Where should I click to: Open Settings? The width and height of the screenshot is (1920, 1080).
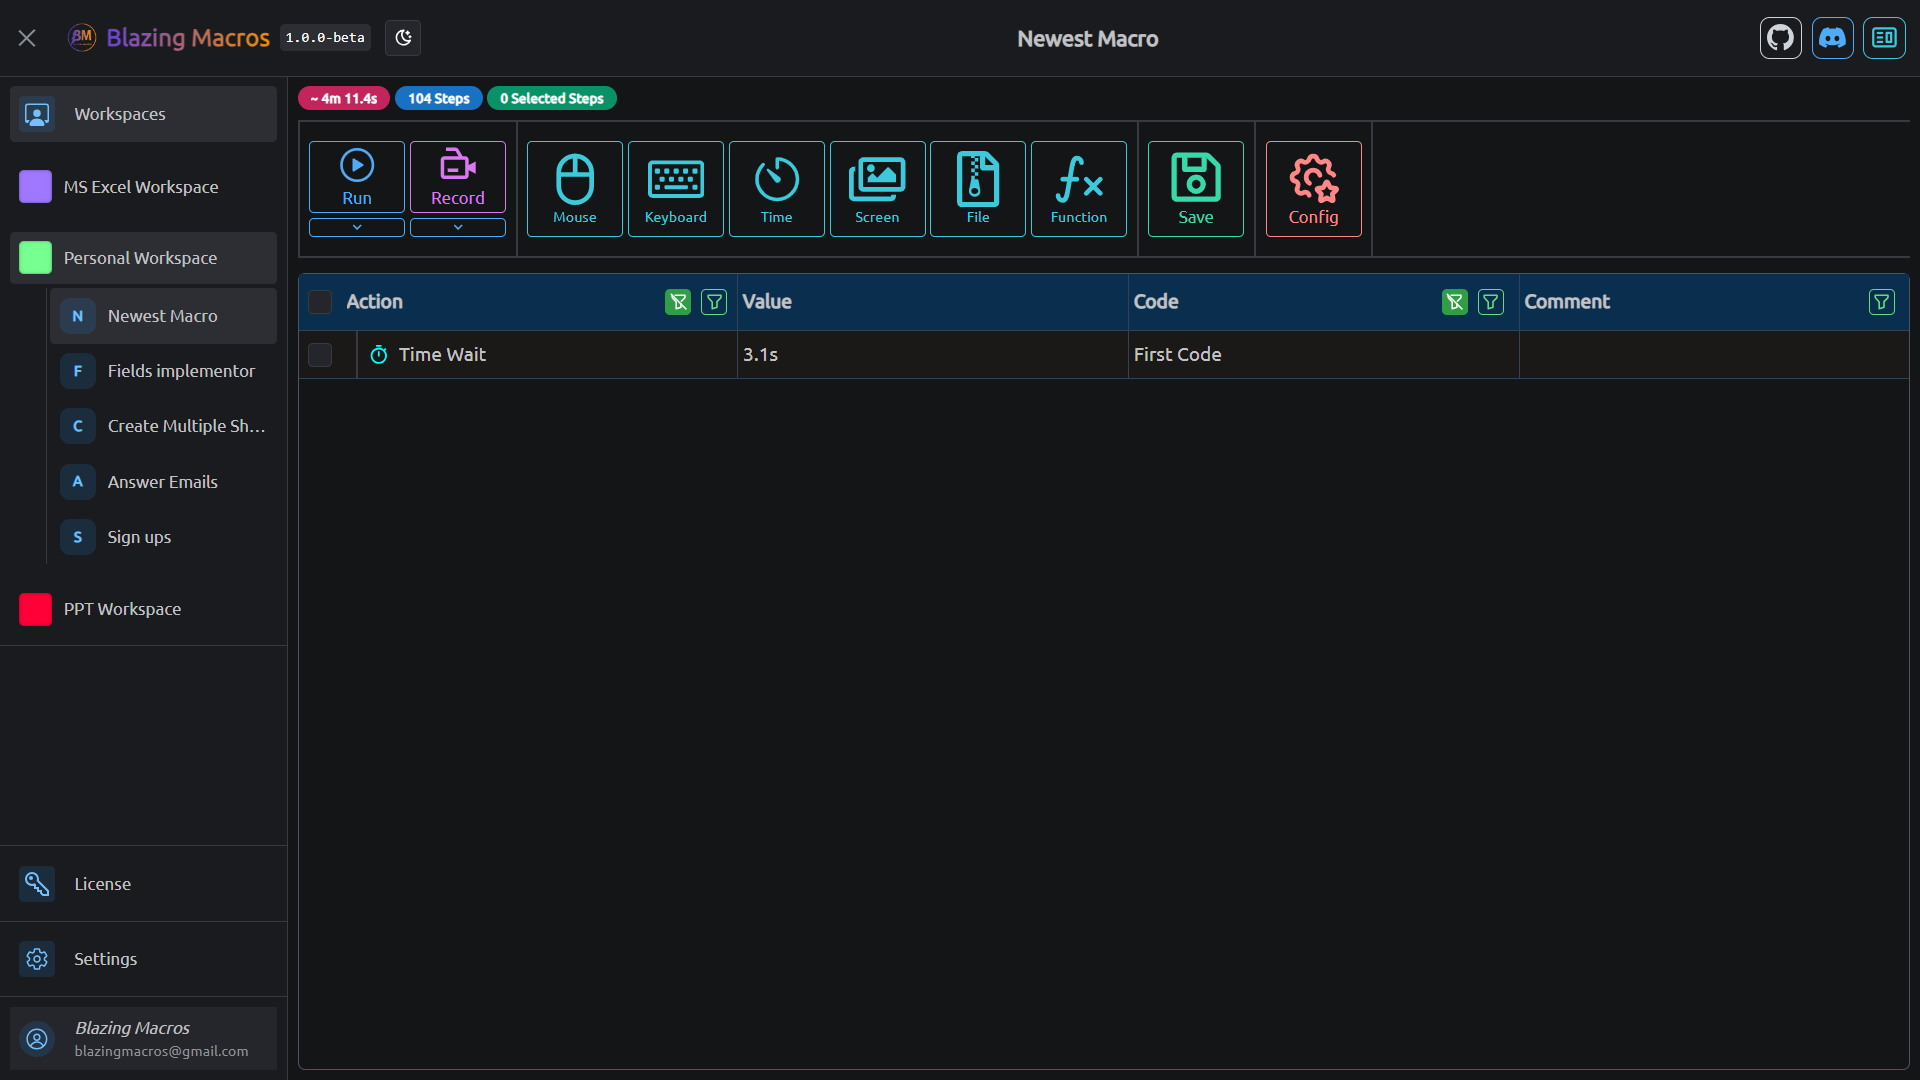(143, 959)
